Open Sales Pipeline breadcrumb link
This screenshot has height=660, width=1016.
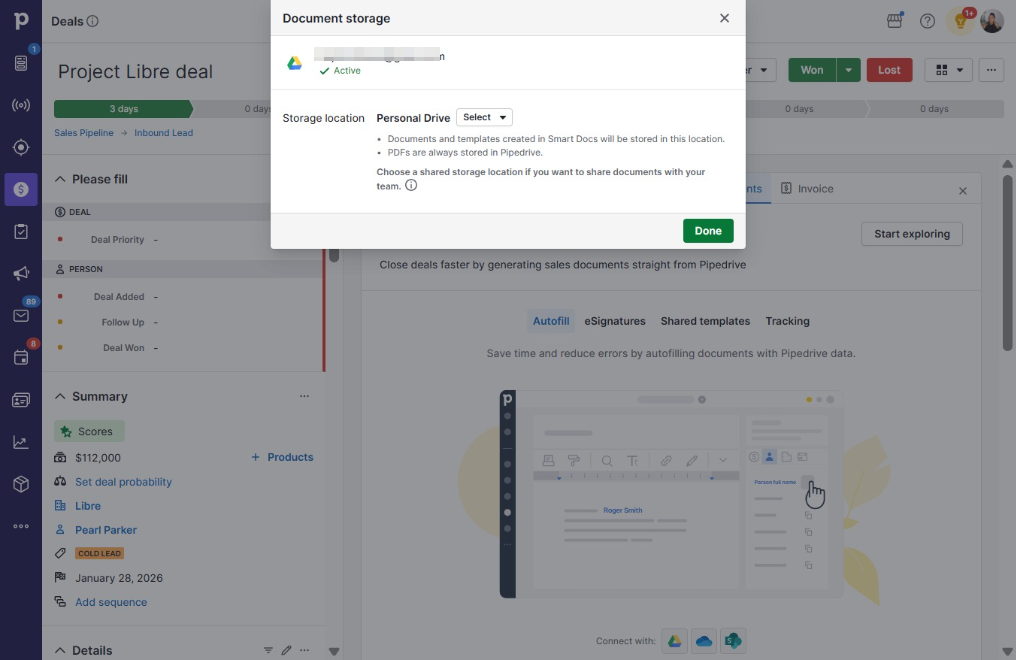84,132
